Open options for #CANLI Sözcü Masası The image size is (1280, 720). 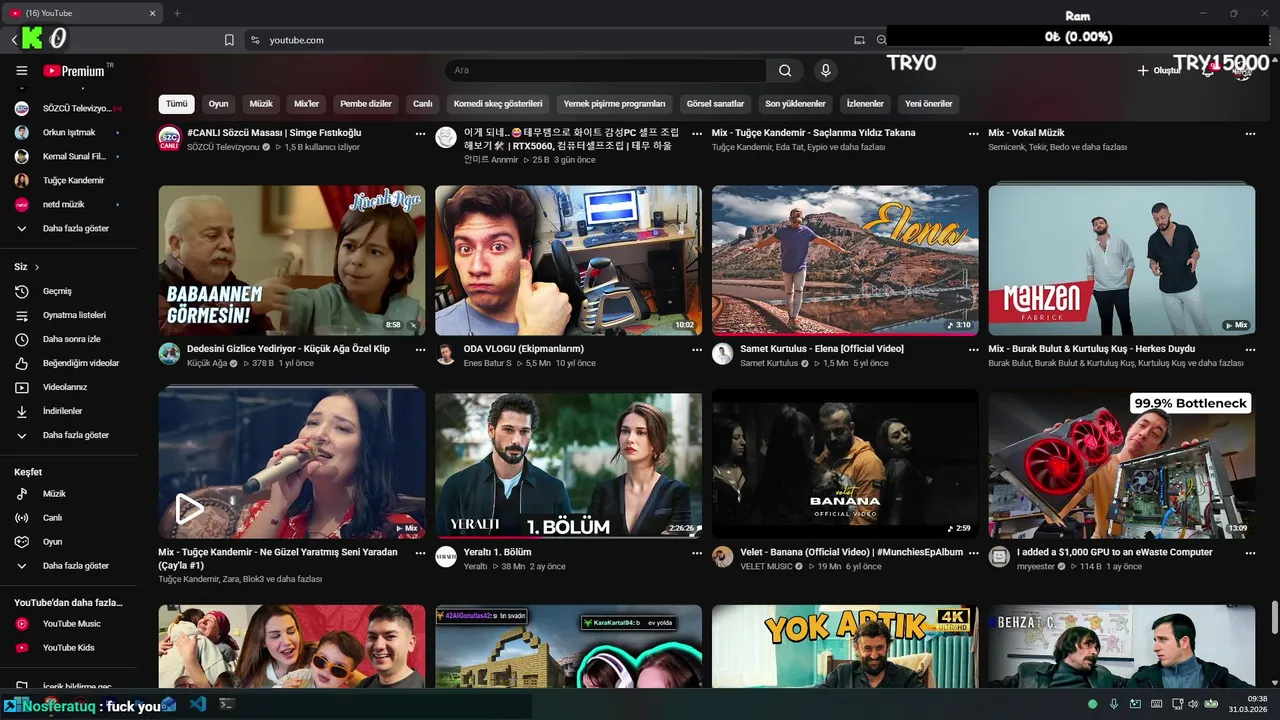pos(420,134)
